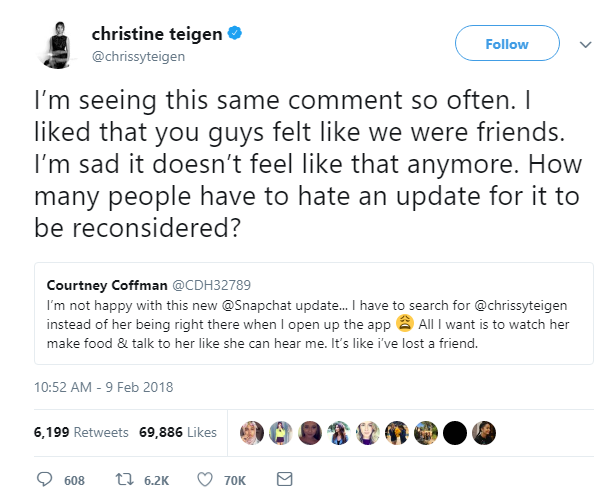Click the 70K likes count
Image resolution: width=609 pixels, height=503 pixels.
[x=235, y=480]
